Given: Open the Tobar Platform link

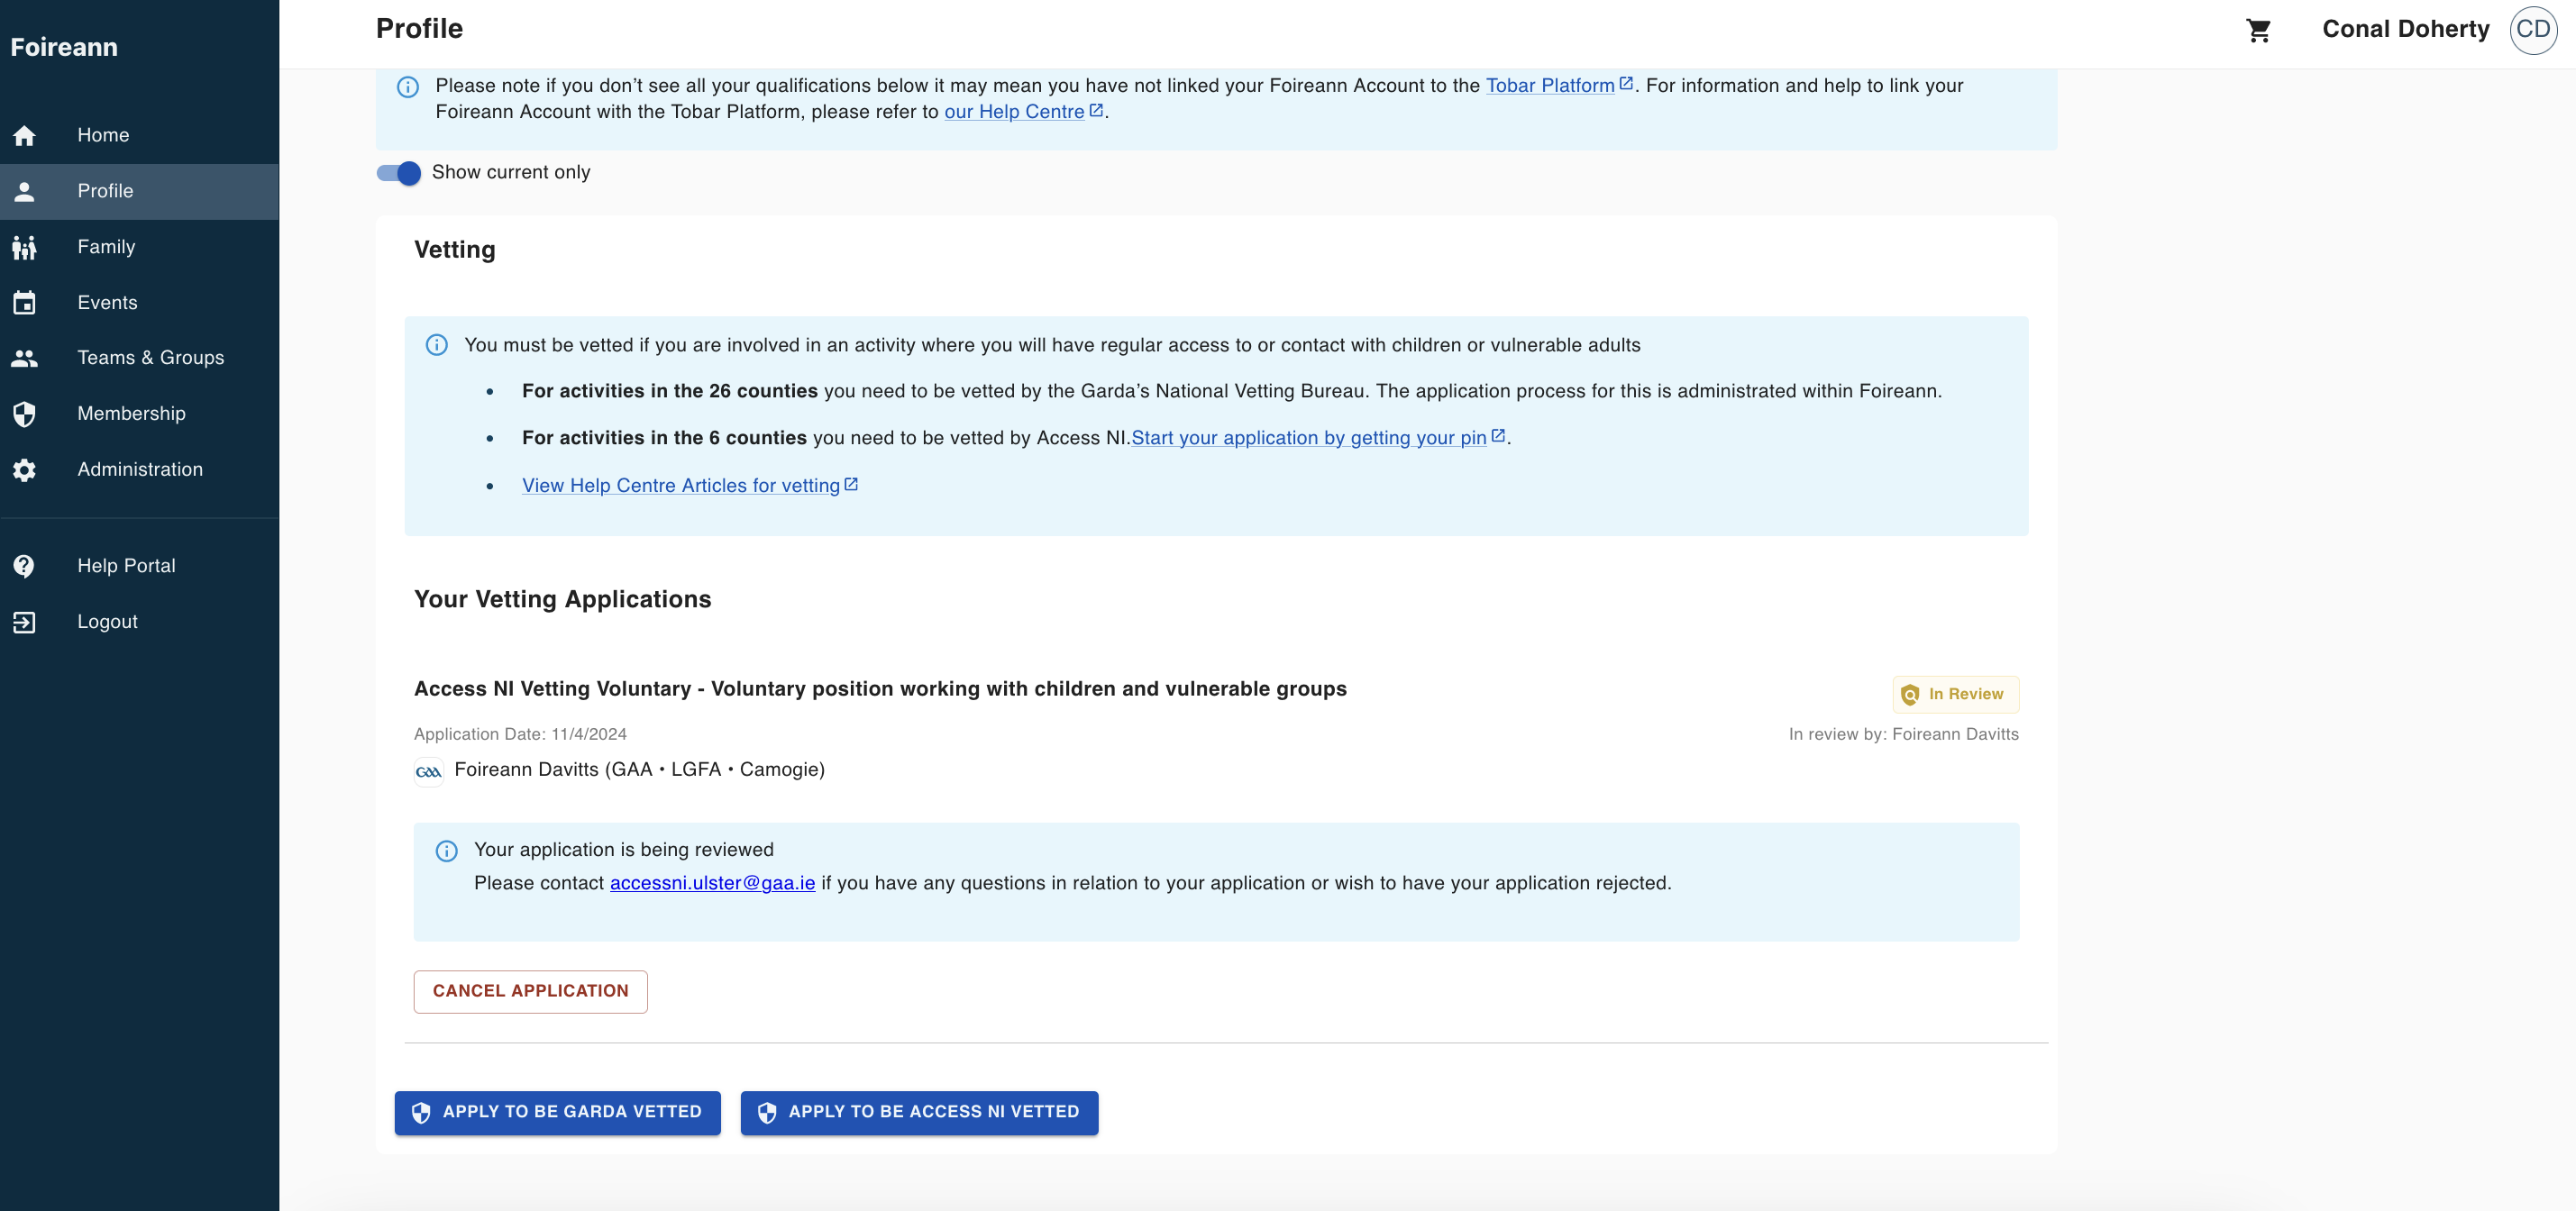Looking at the screenshot, I should 1550,86.
